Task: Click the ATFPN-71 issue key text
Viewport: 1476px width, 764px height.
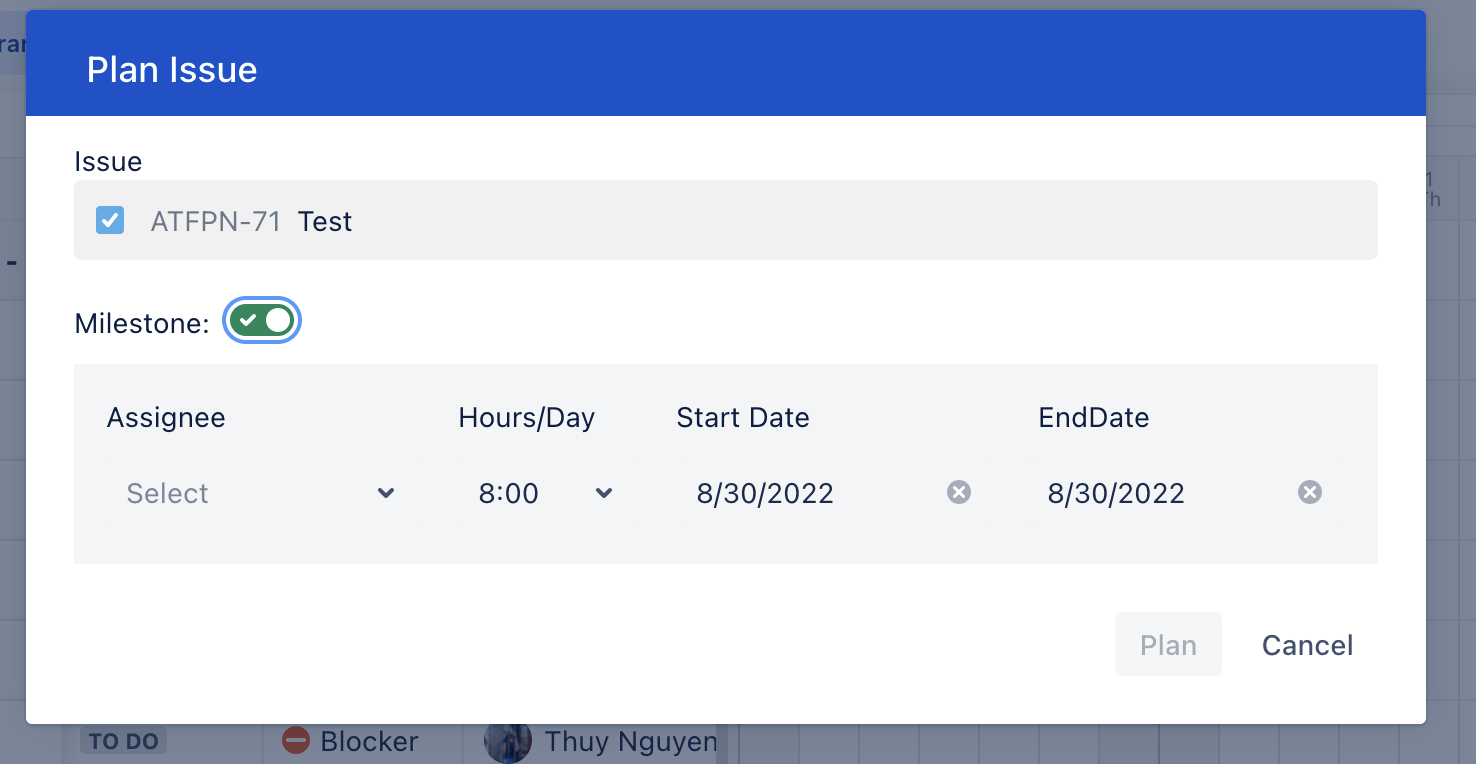Action: (x=216, y=221)
